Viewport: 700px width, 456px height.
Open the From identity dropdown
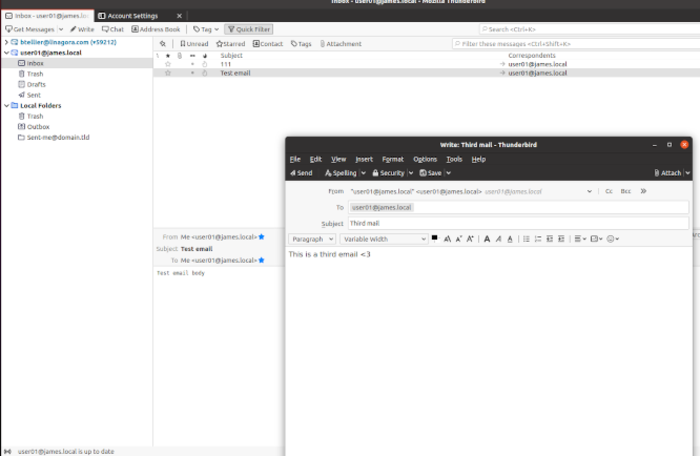[x=589, y=191]
